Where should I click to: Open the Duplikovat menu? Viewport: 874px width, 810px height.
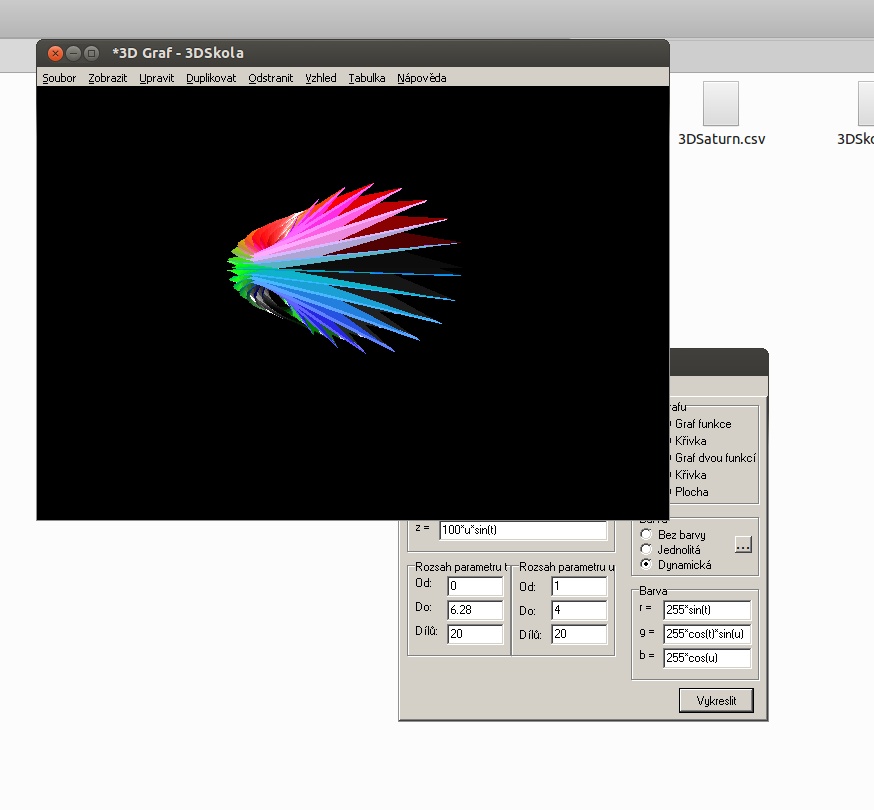tap(211, 78)
